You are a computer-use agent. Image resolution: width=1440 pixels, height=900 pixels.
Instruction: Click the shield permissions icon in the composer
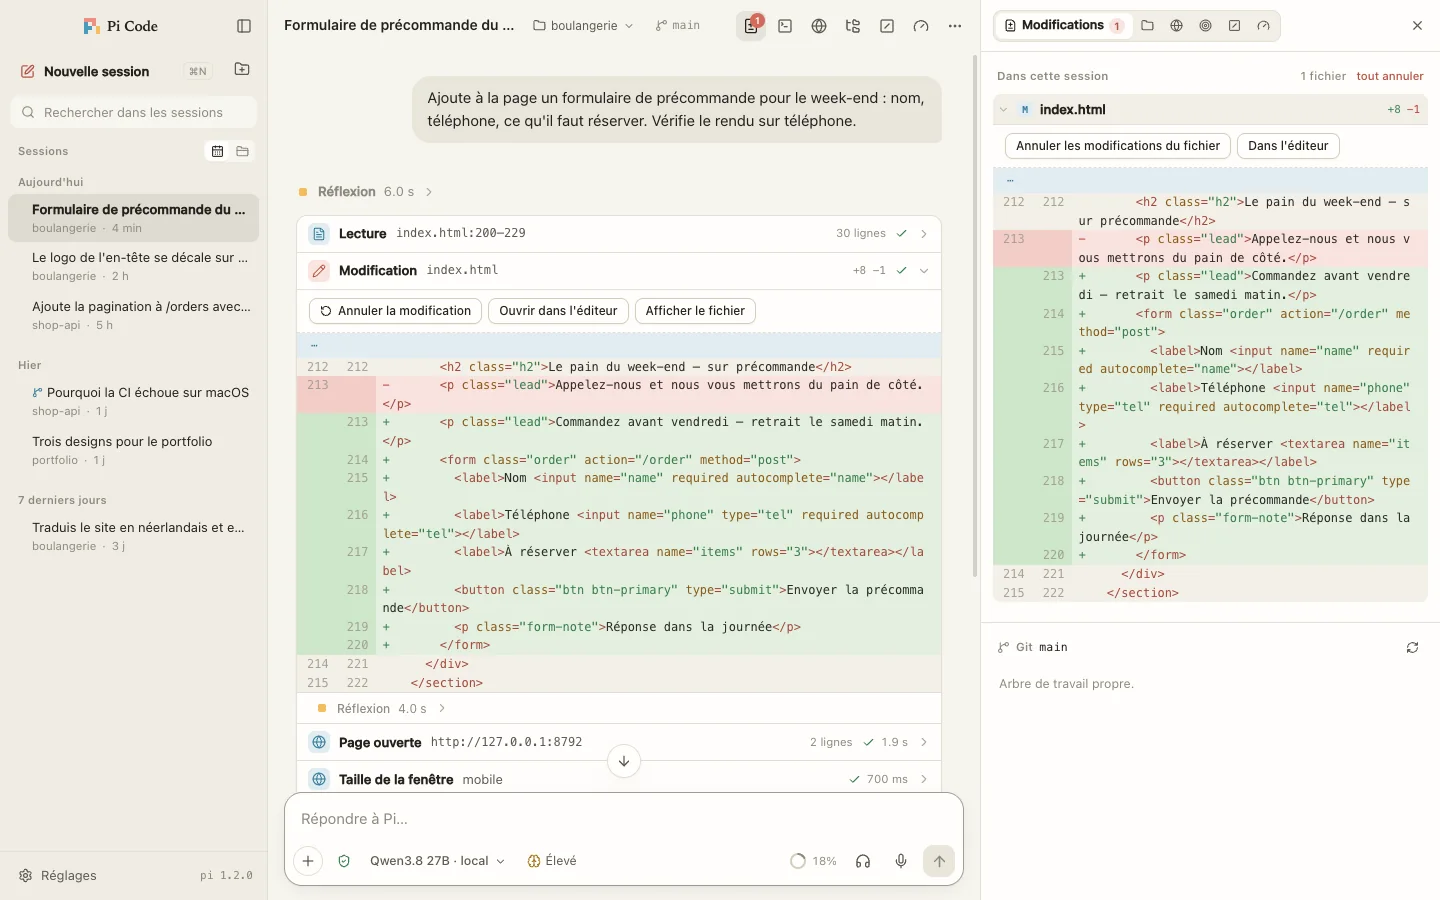pos(344,861)
